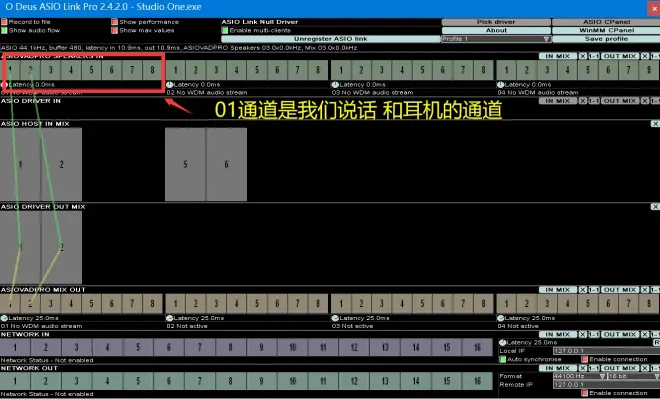Click the Network In latency clock icon

pos(502,343)
